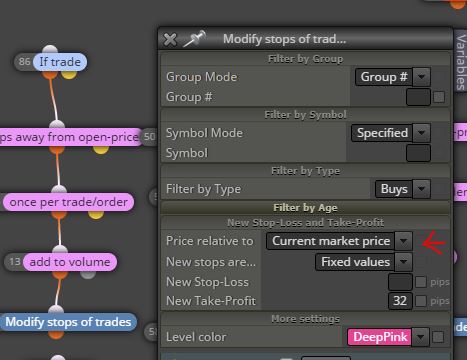Click the orange output connector under If trade

tap(50, 74)
